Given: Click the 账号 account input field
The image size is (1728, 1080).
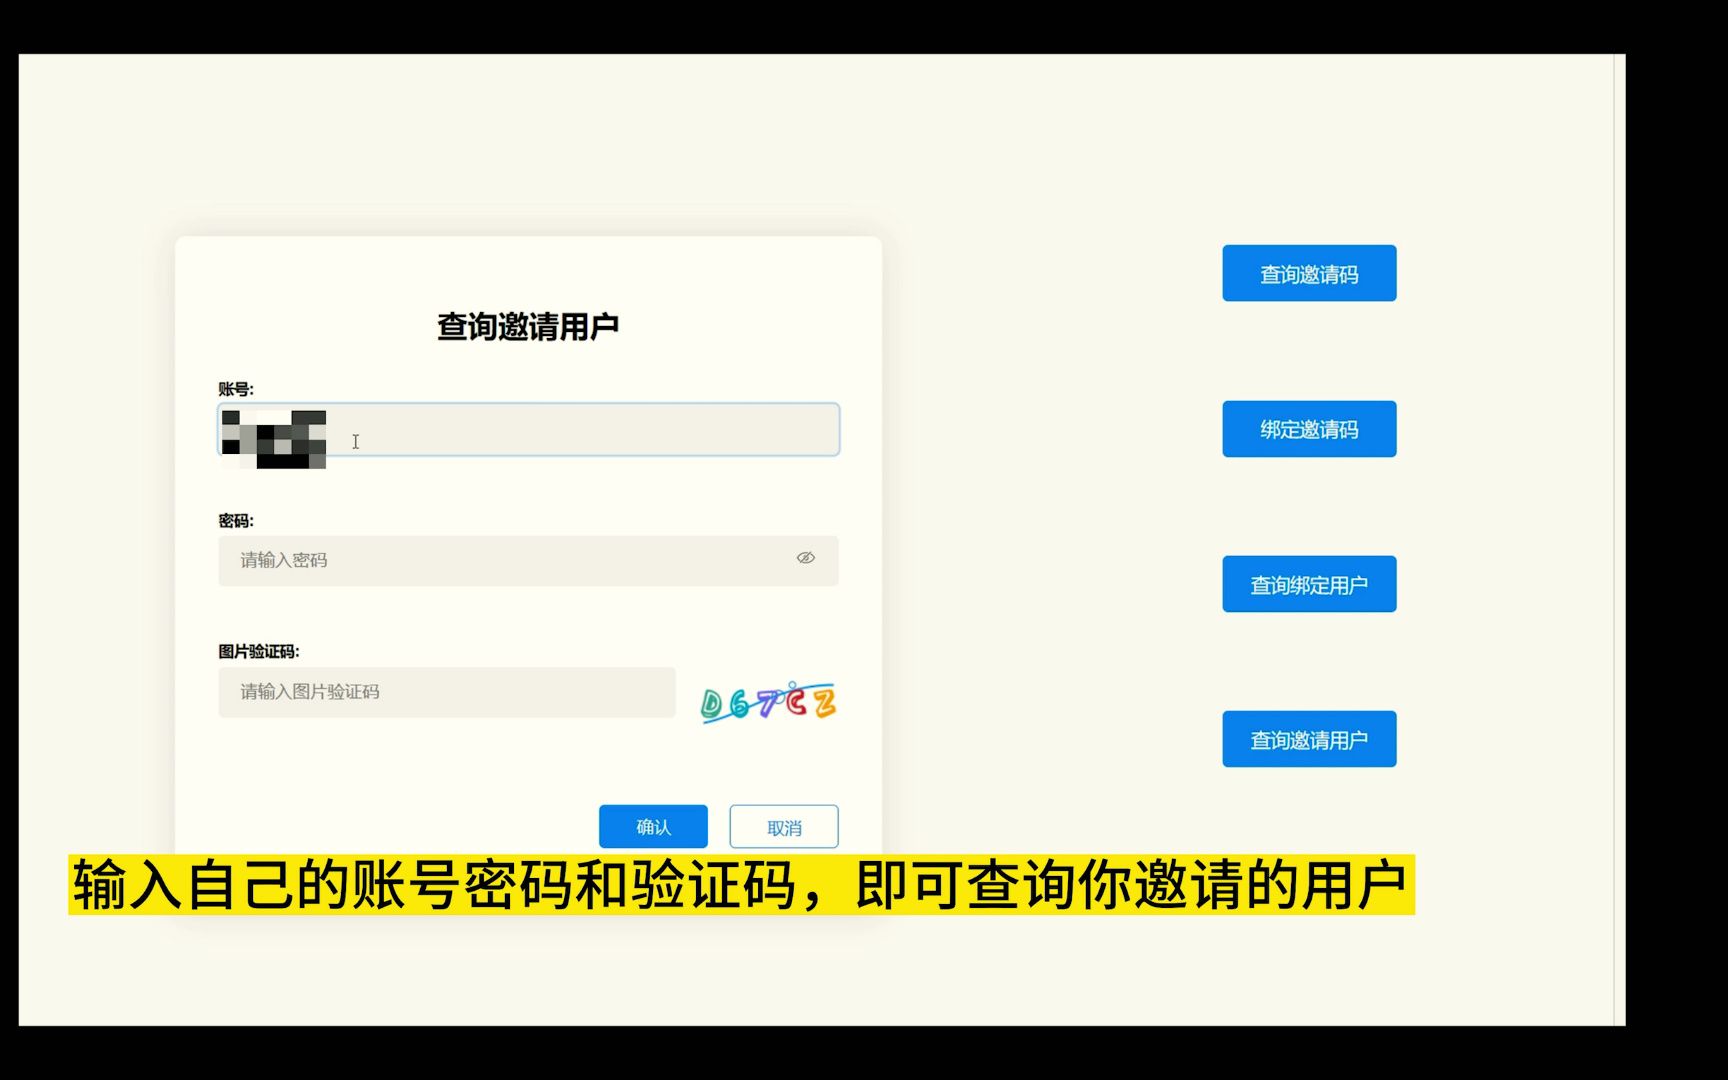Looking at the screenshot, I should [529, 430].
